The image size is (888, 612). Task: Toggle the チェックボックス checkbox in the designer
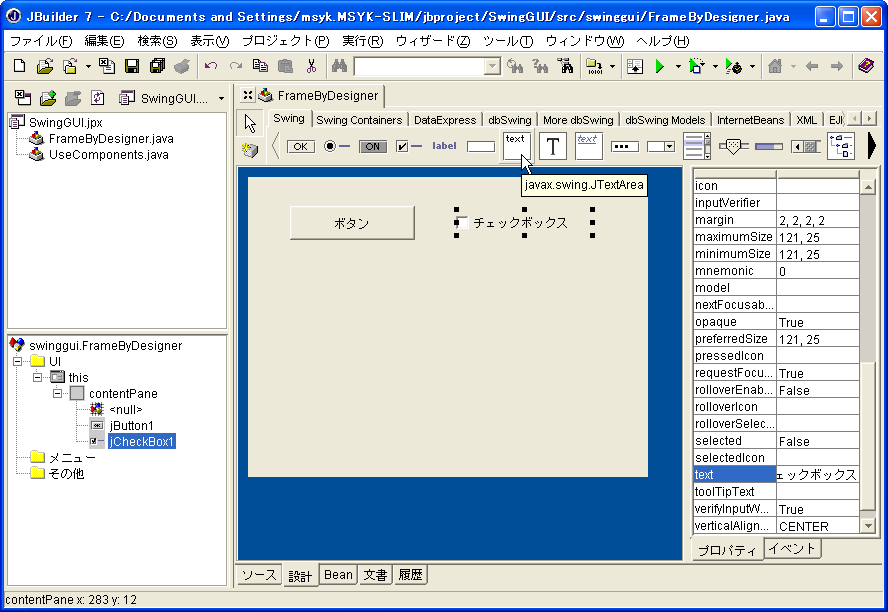462,223
